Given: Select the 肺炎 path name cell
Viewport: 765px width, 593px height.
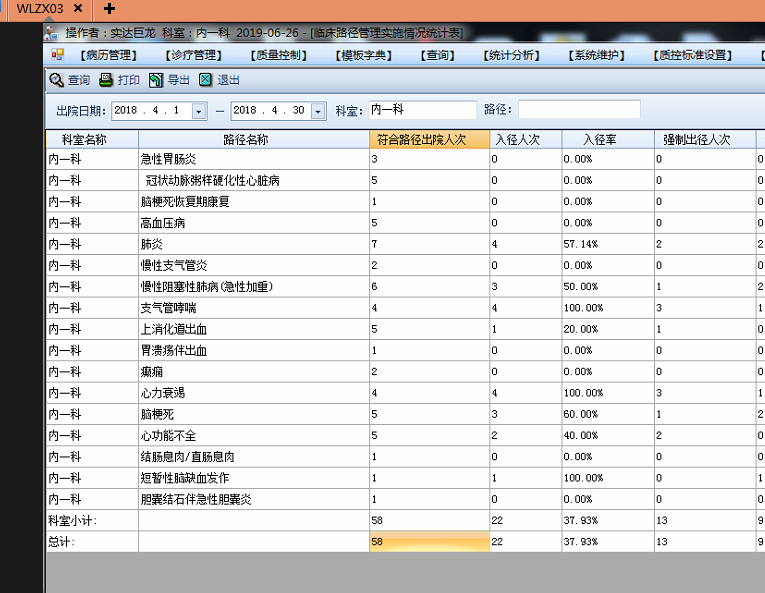Looking at the screenshot, I should (254, 244).
